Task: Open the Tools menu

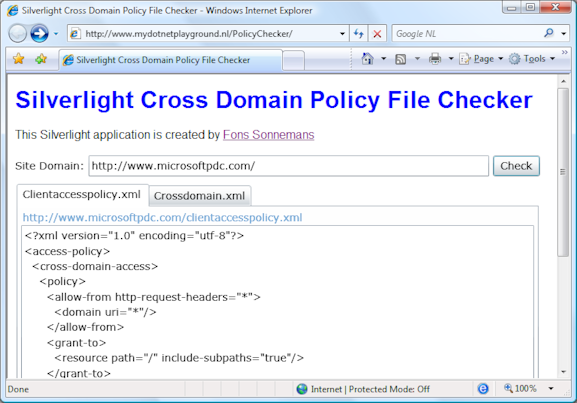Action: point(532,59)
